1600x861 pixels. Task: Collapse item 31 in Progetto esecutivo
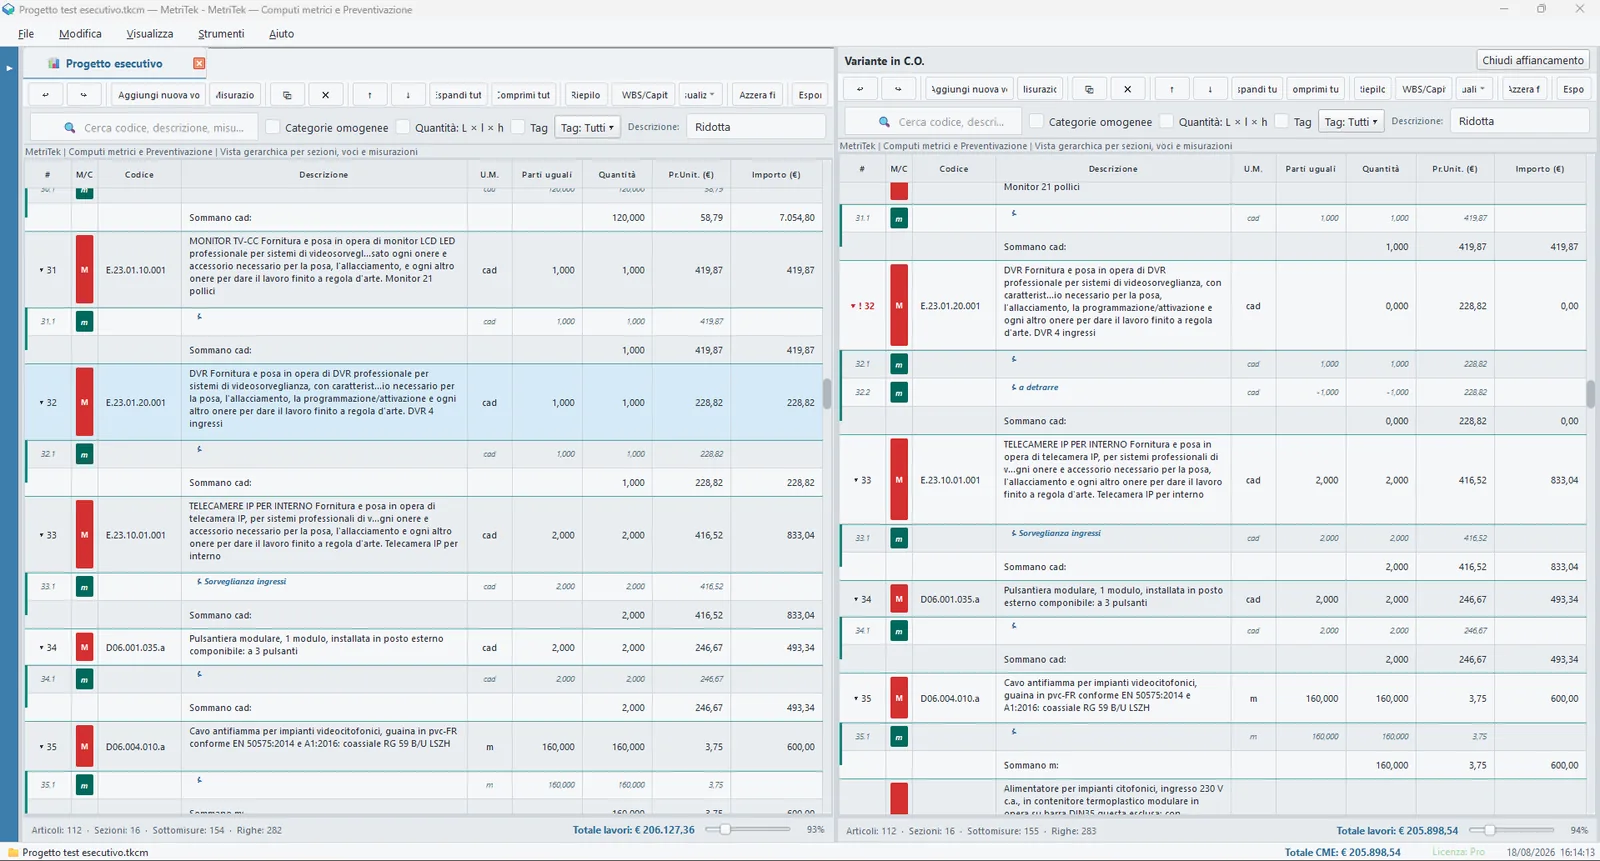point(41,270)
